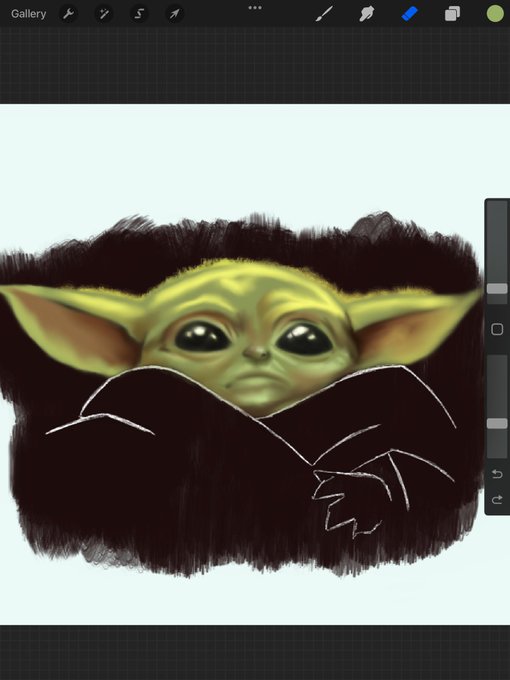Undo the last stroke
The width and height of the screenshot is (510, 680).
(497, 474)
